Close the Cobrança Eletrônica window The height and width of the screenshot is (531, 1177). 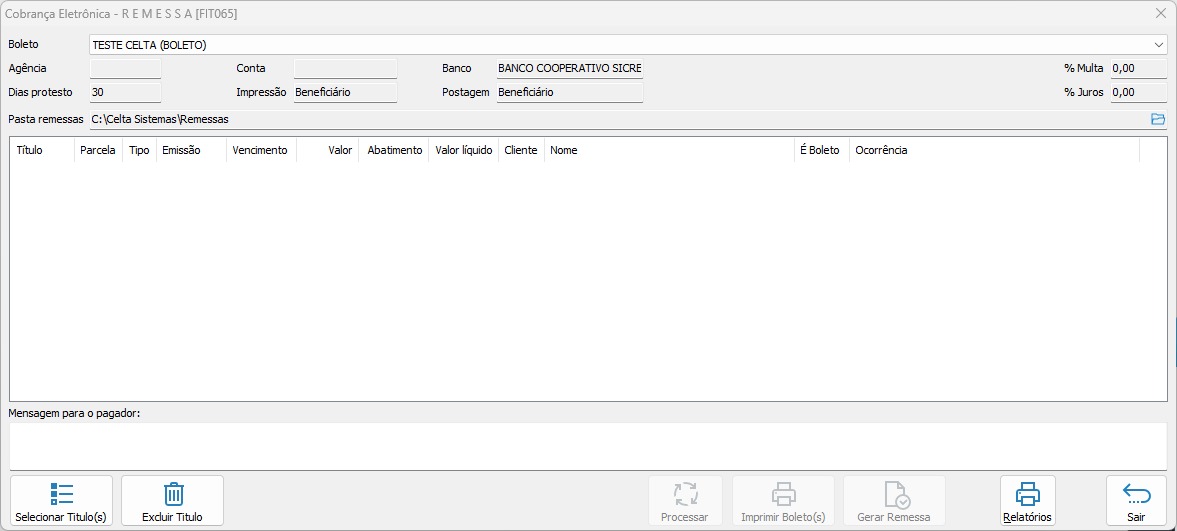1160,13
